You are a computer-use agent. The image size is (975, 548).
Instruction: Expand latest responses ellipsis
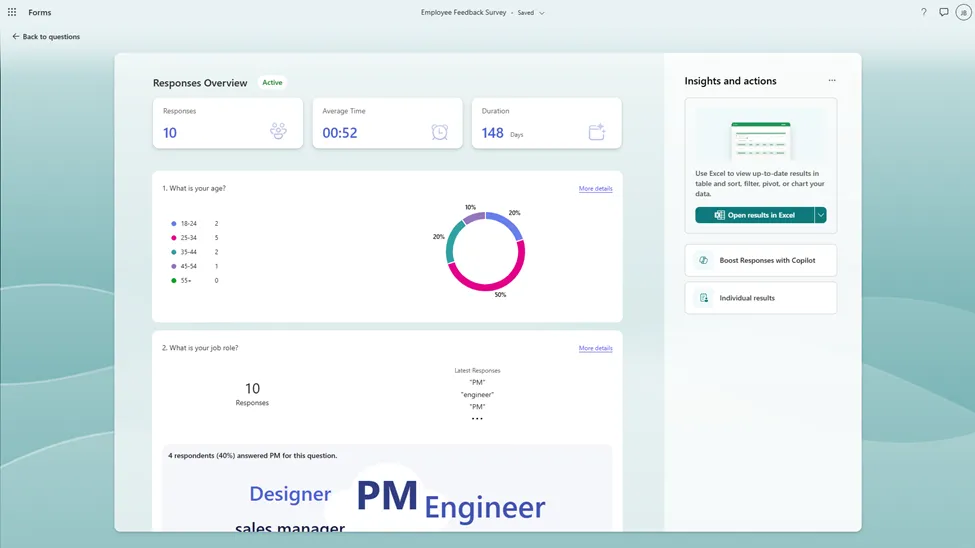(x=477, y=419)
